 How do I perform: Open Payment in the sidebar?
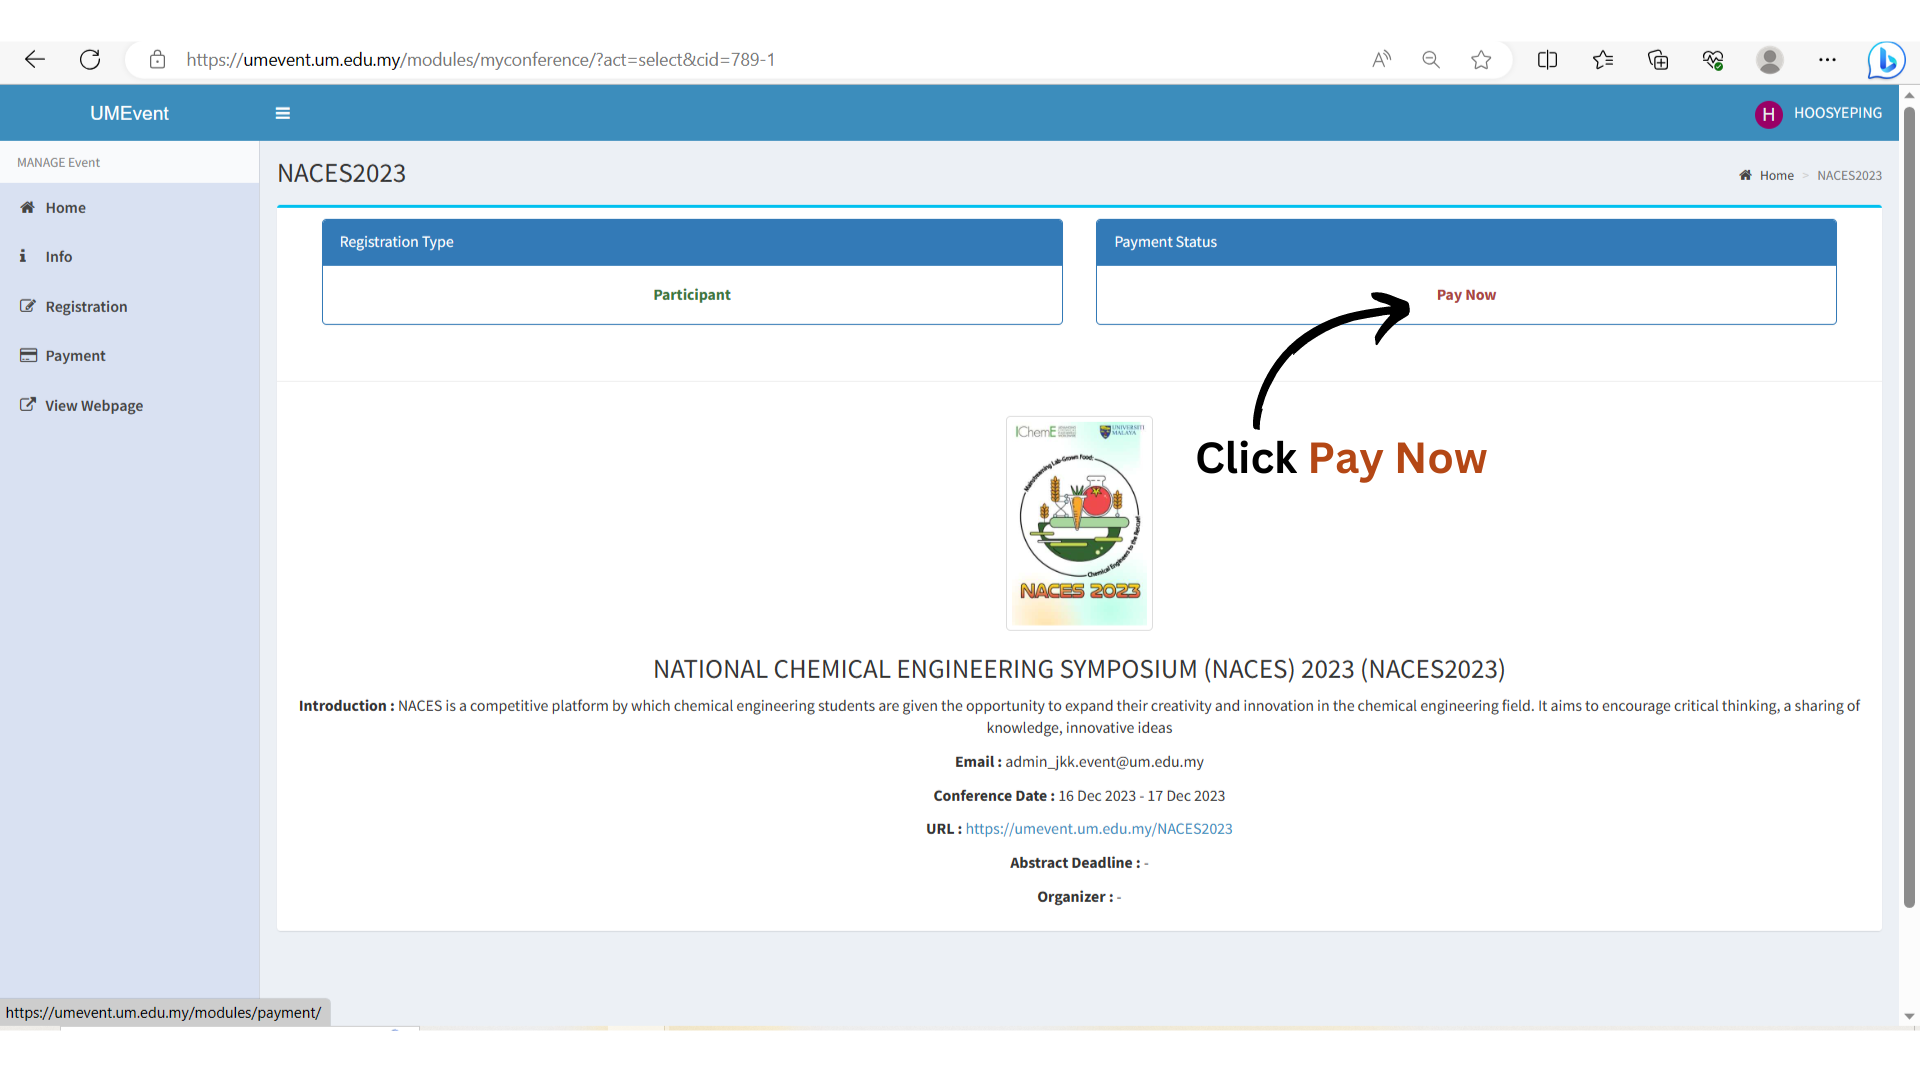(75, 356)
